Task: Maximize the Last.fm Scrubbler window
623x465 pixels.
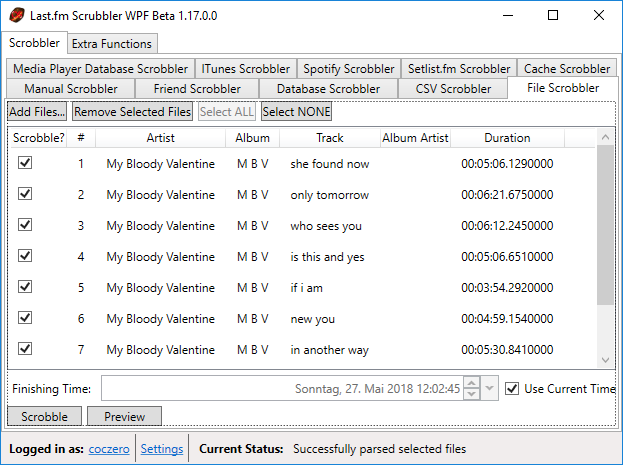Action: click(x=553, y=16)
